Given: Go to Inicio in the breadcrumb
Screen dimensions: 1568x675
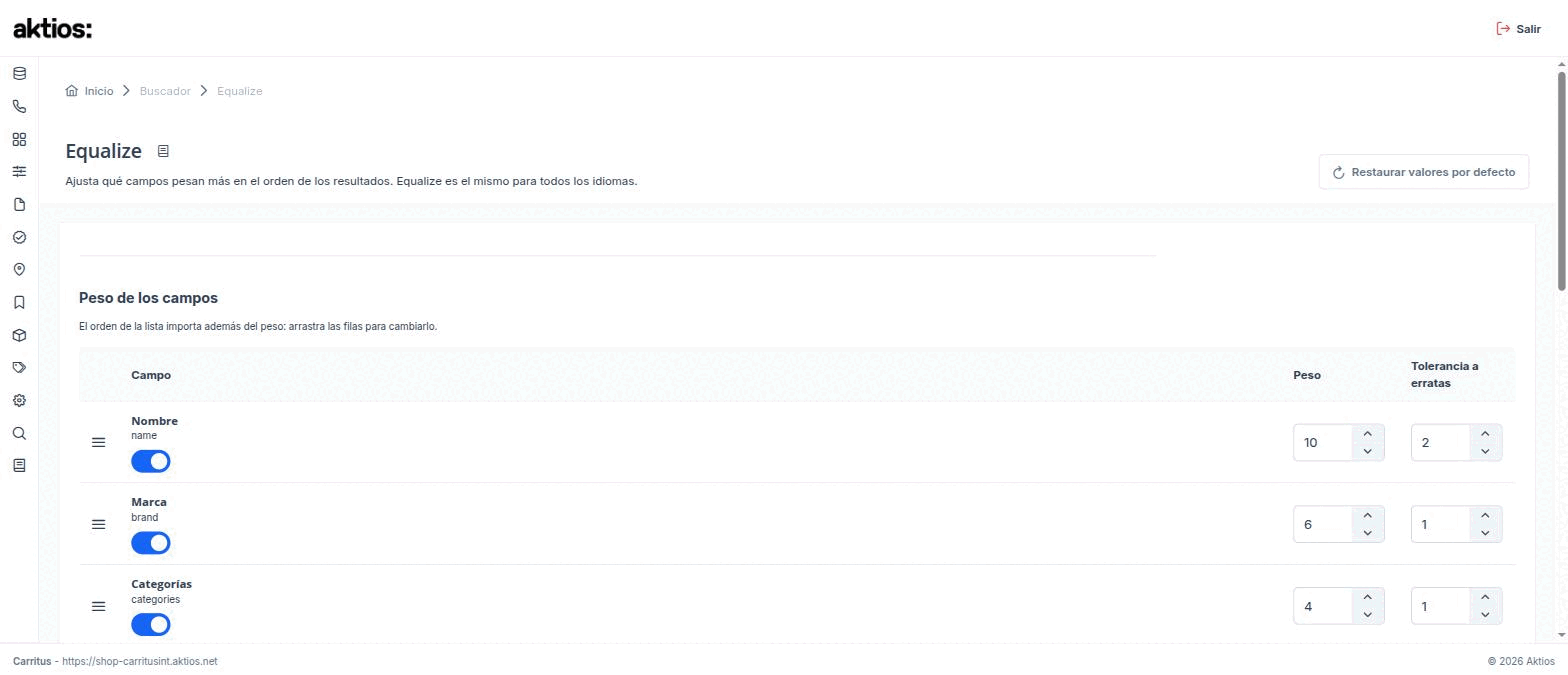Looking at the screenshot, I should coord(89,91).
